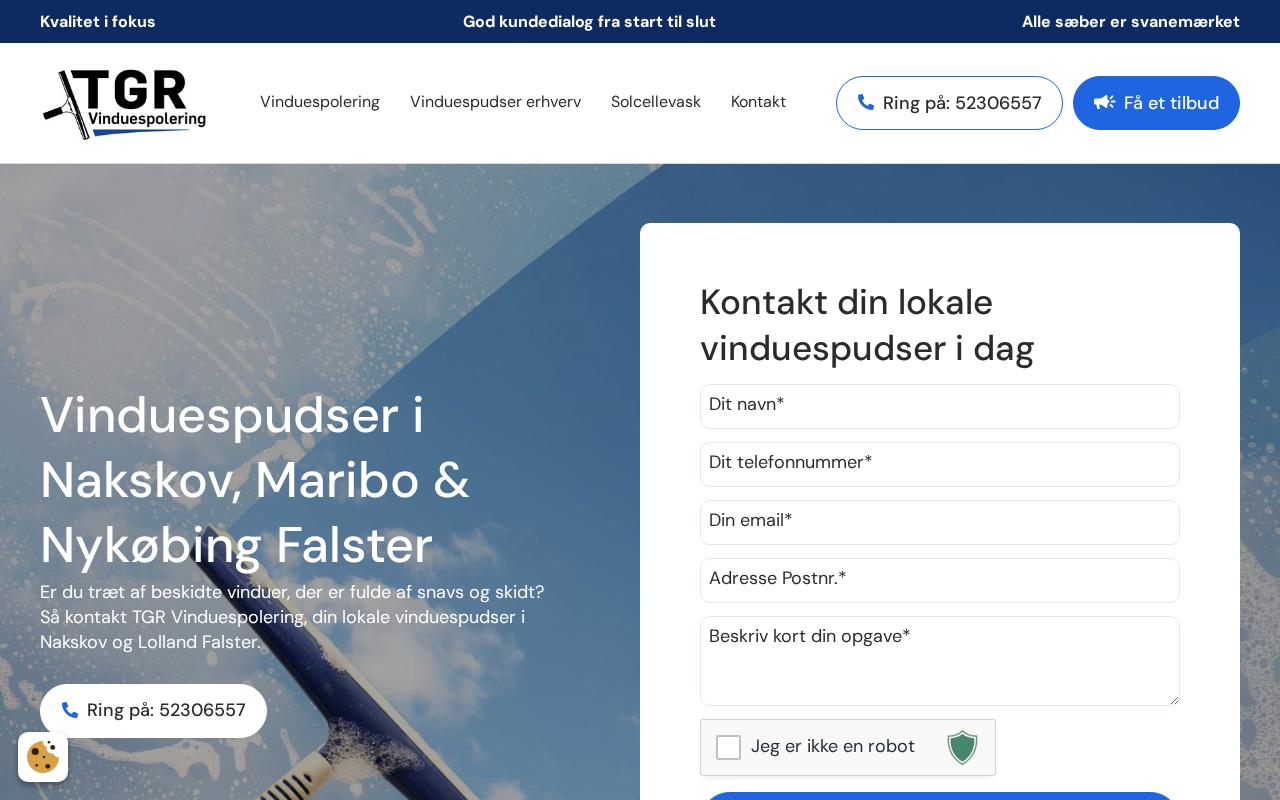This screenshot has width=1280, height=800.
Task: Go to Vinduespudser erhverv page
Action: pos(495,102)
